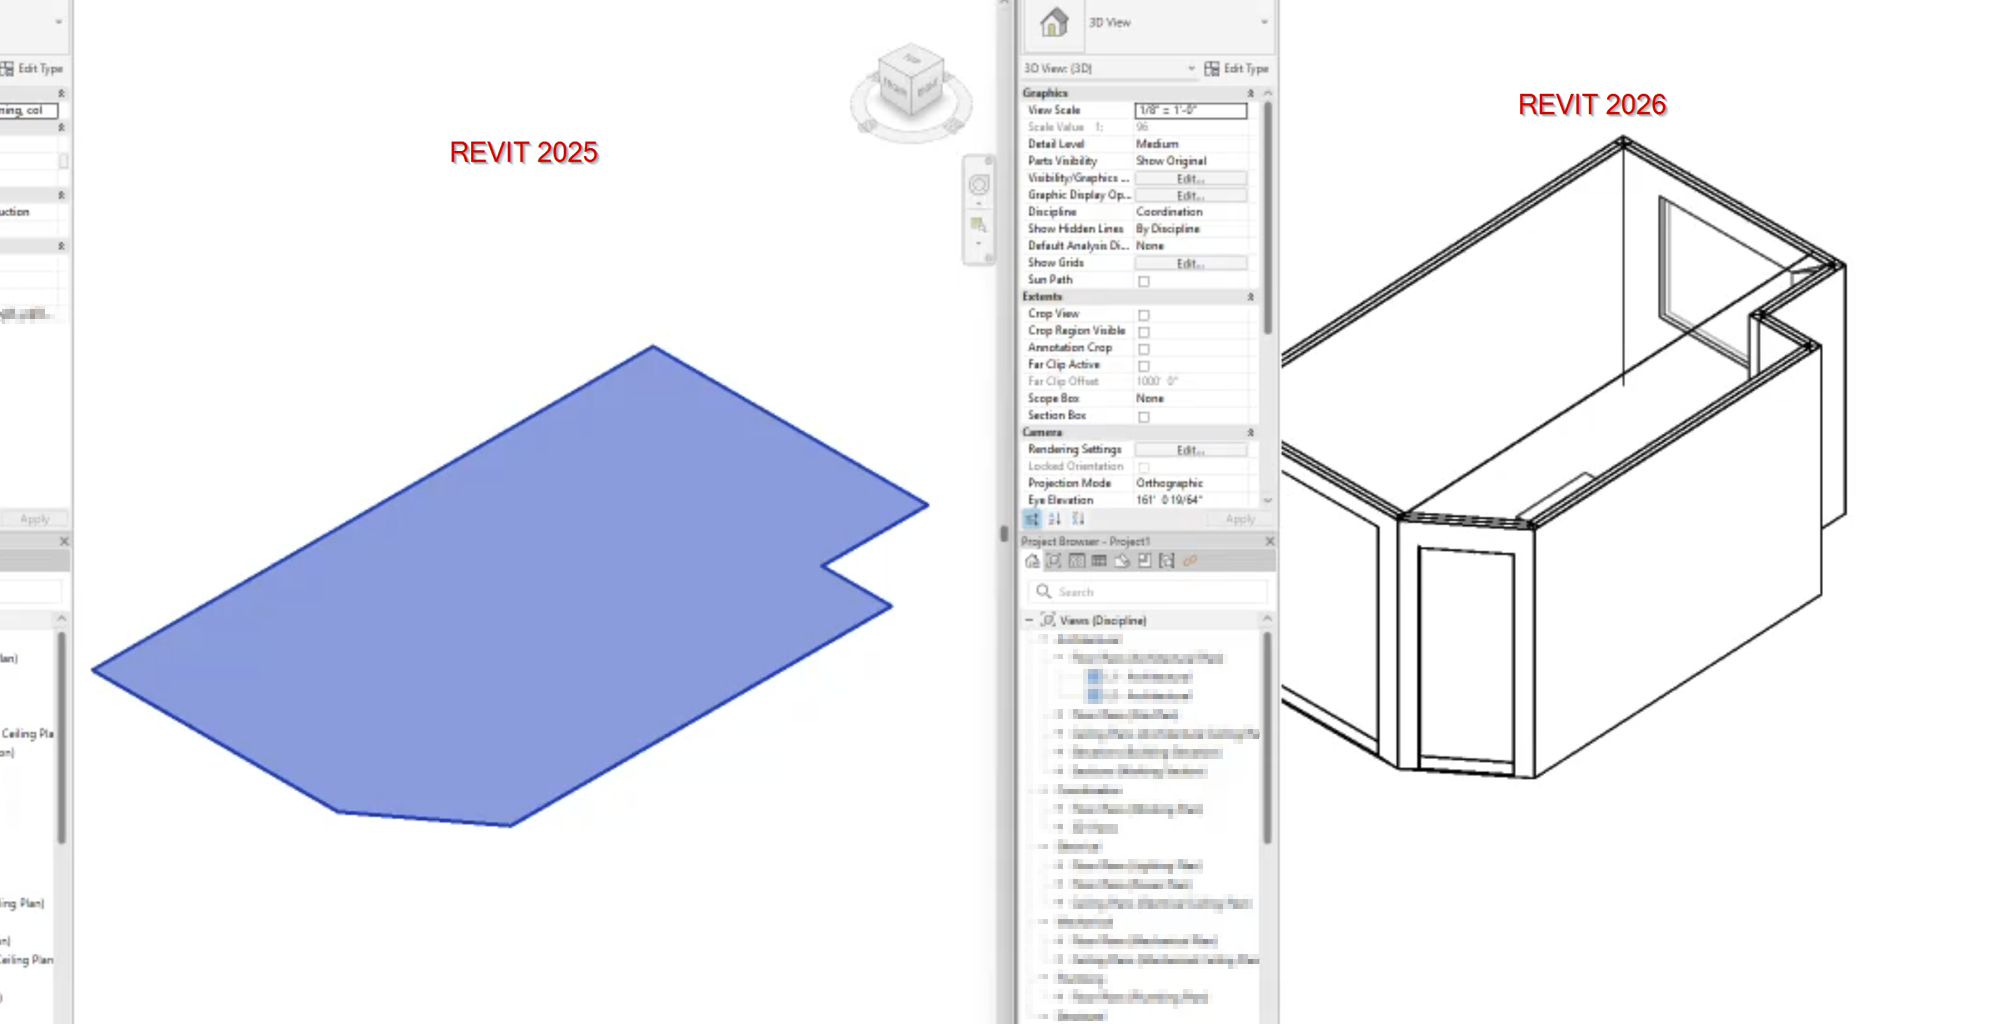Viewport: 2013px width, 1024px height.
Task: Close the Project Browser panel
Action: 1270,541
